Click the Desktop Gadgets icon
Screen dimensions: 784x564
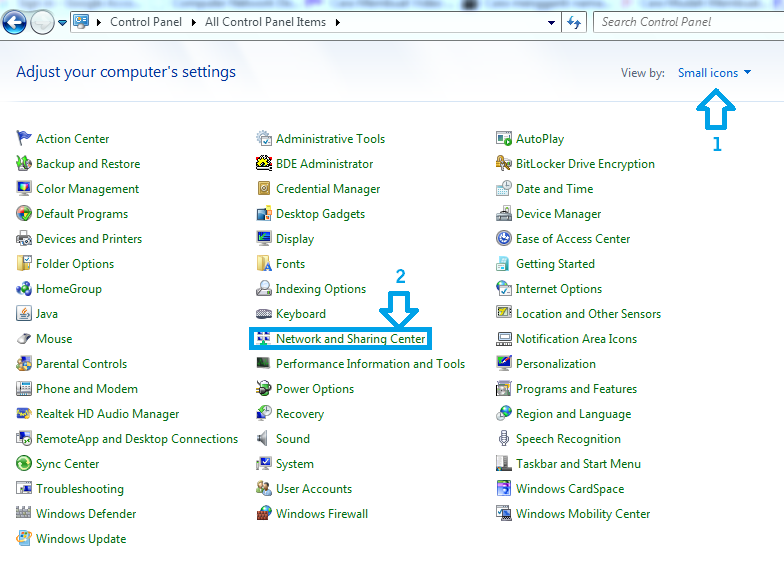[264, 214]
